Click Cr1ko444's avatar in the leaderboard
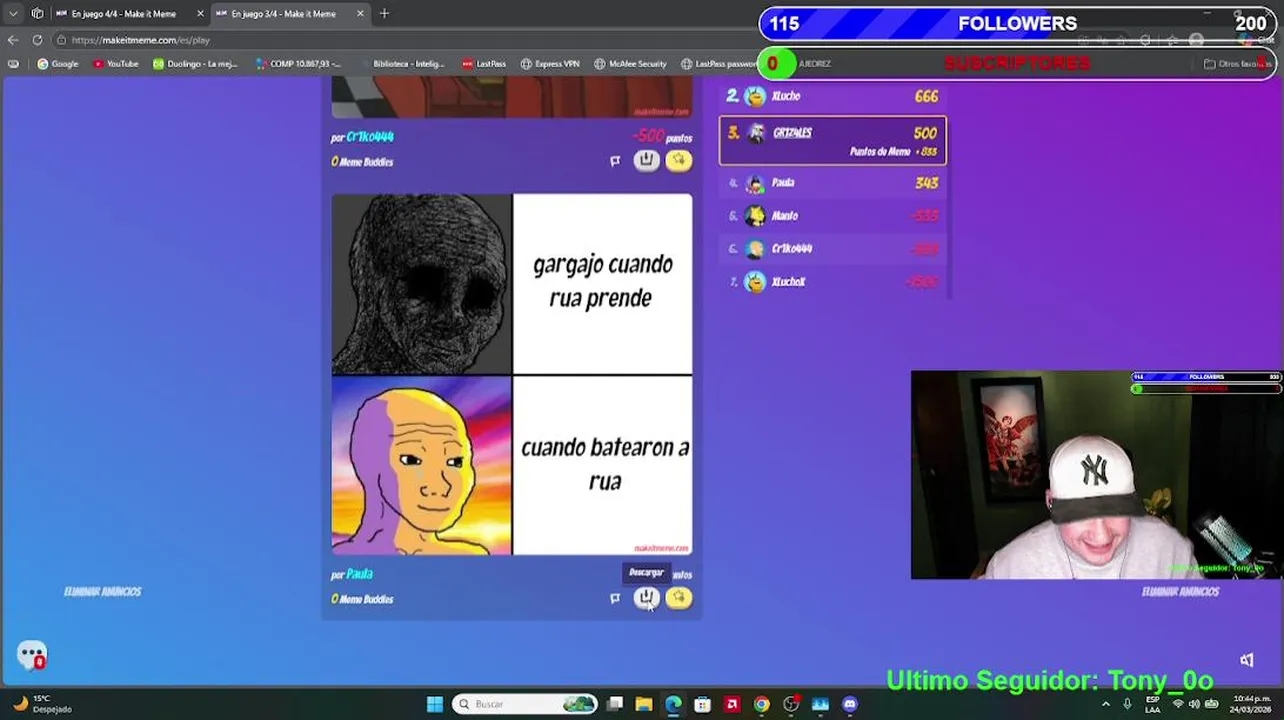The width and height of the screenshot is (1284, 720). (755, 249)
